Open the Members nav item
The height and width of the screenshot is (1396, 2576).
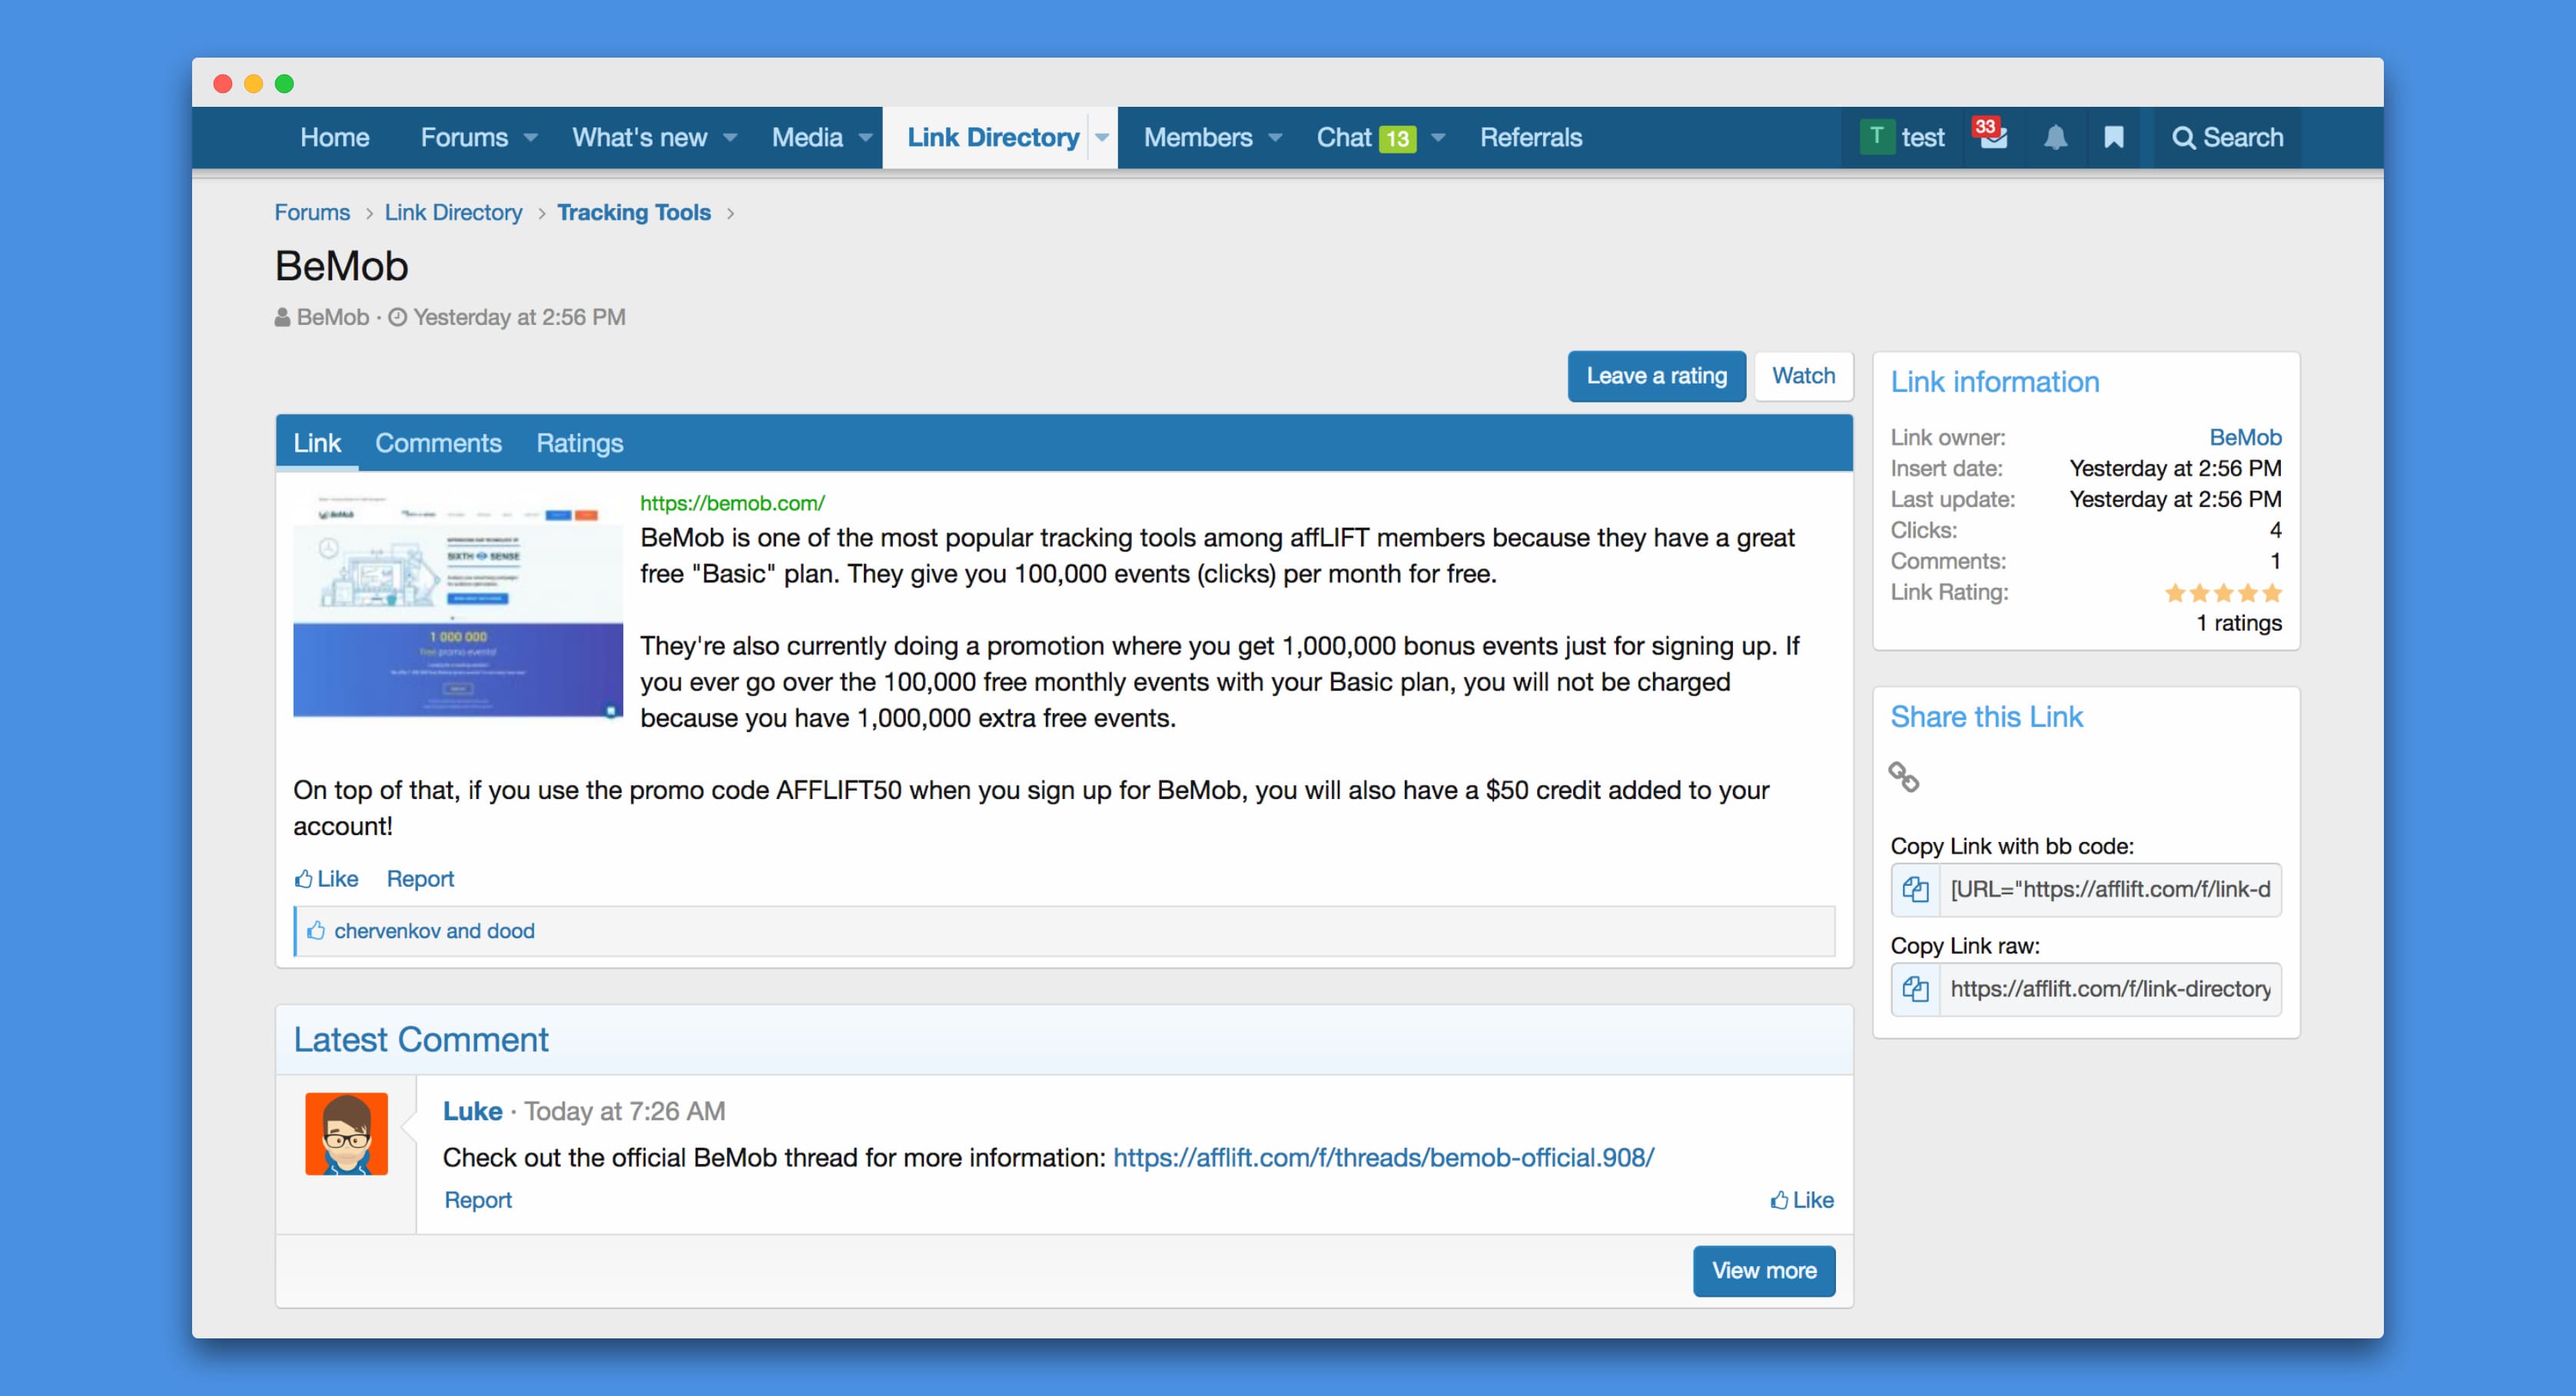pyautogui.click(x=1198, y=137)
